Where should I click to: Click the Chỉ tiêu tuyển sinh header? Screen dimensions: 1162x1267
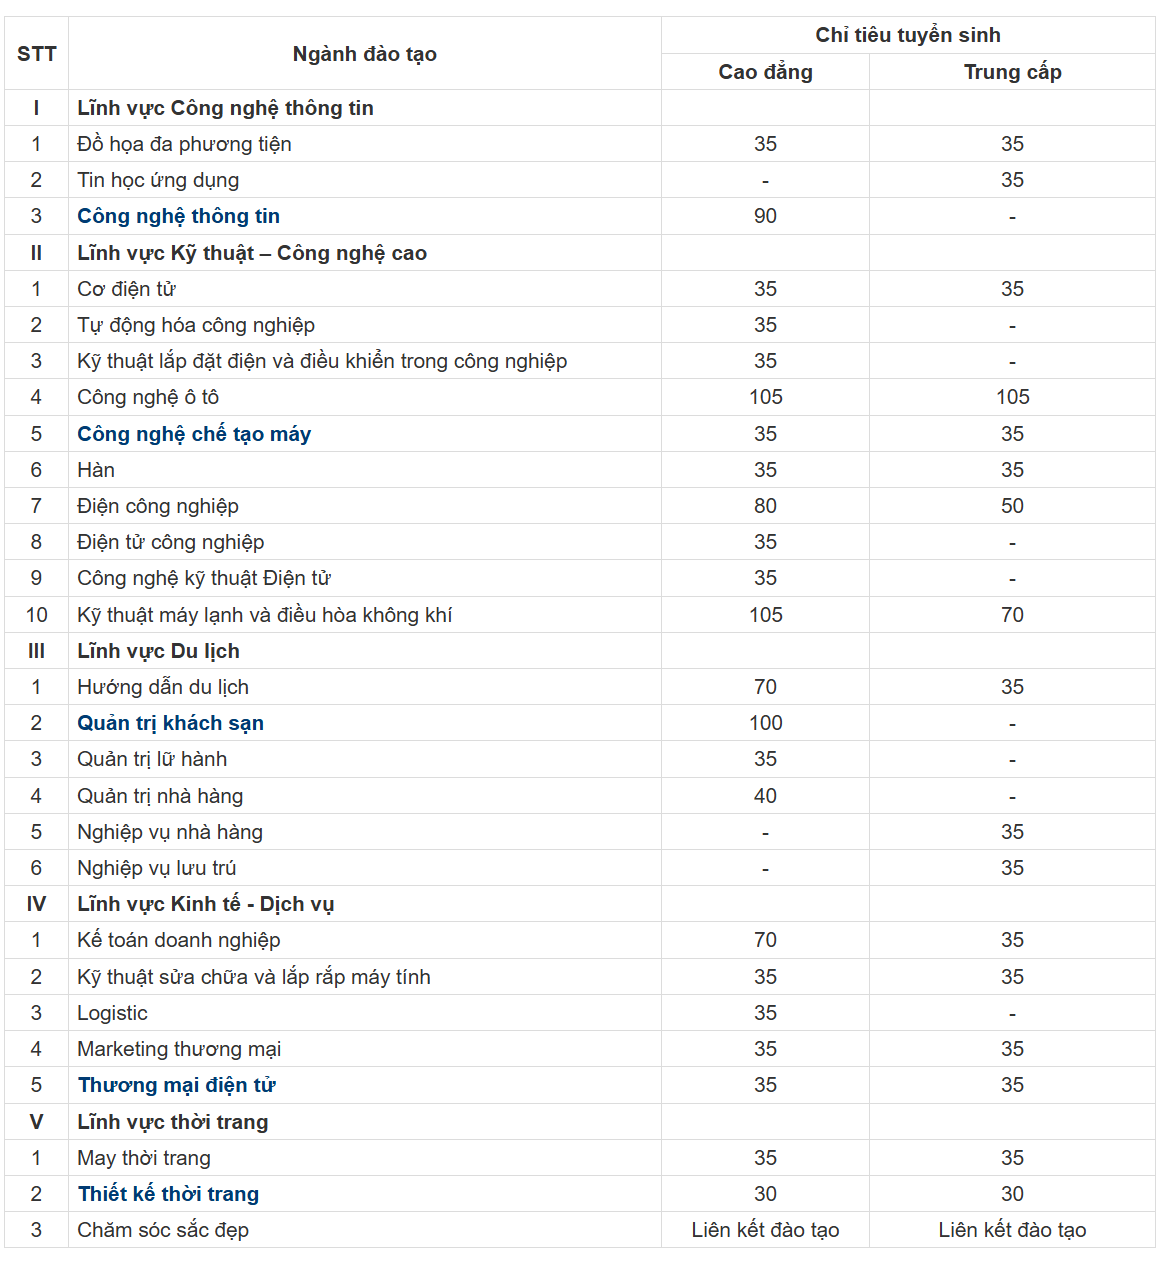coord(907,35)
